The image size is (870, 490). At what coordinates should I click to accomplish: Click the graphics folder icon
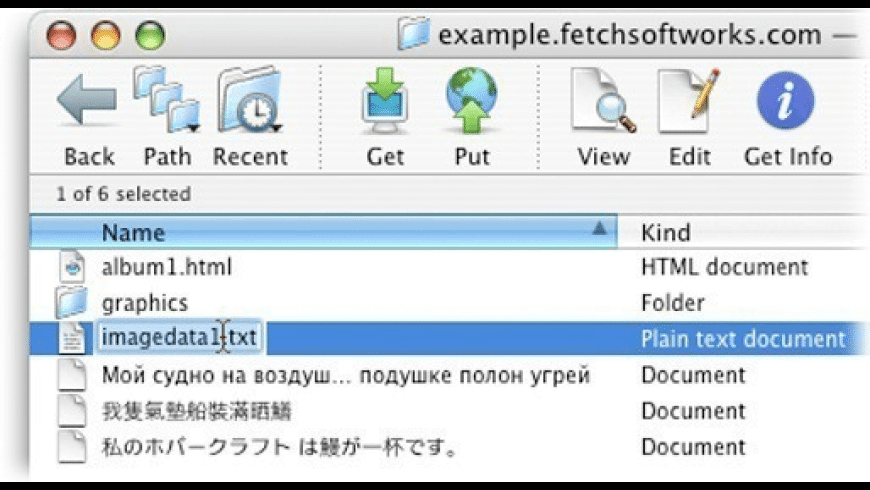pyautogui.click(x=71, y=302)
